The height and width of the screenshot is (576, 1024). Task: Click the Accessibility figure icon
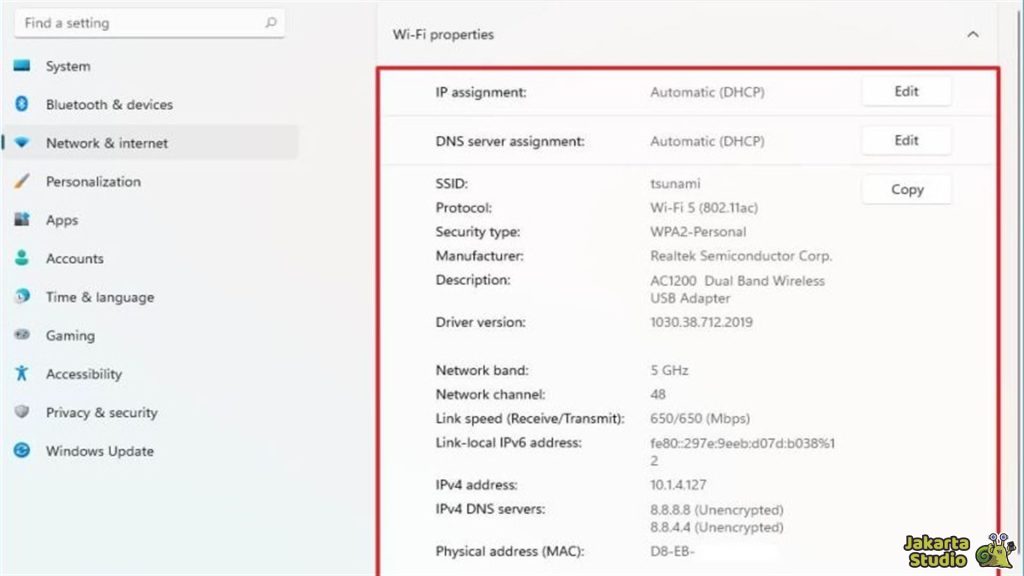tap(24, 374)
